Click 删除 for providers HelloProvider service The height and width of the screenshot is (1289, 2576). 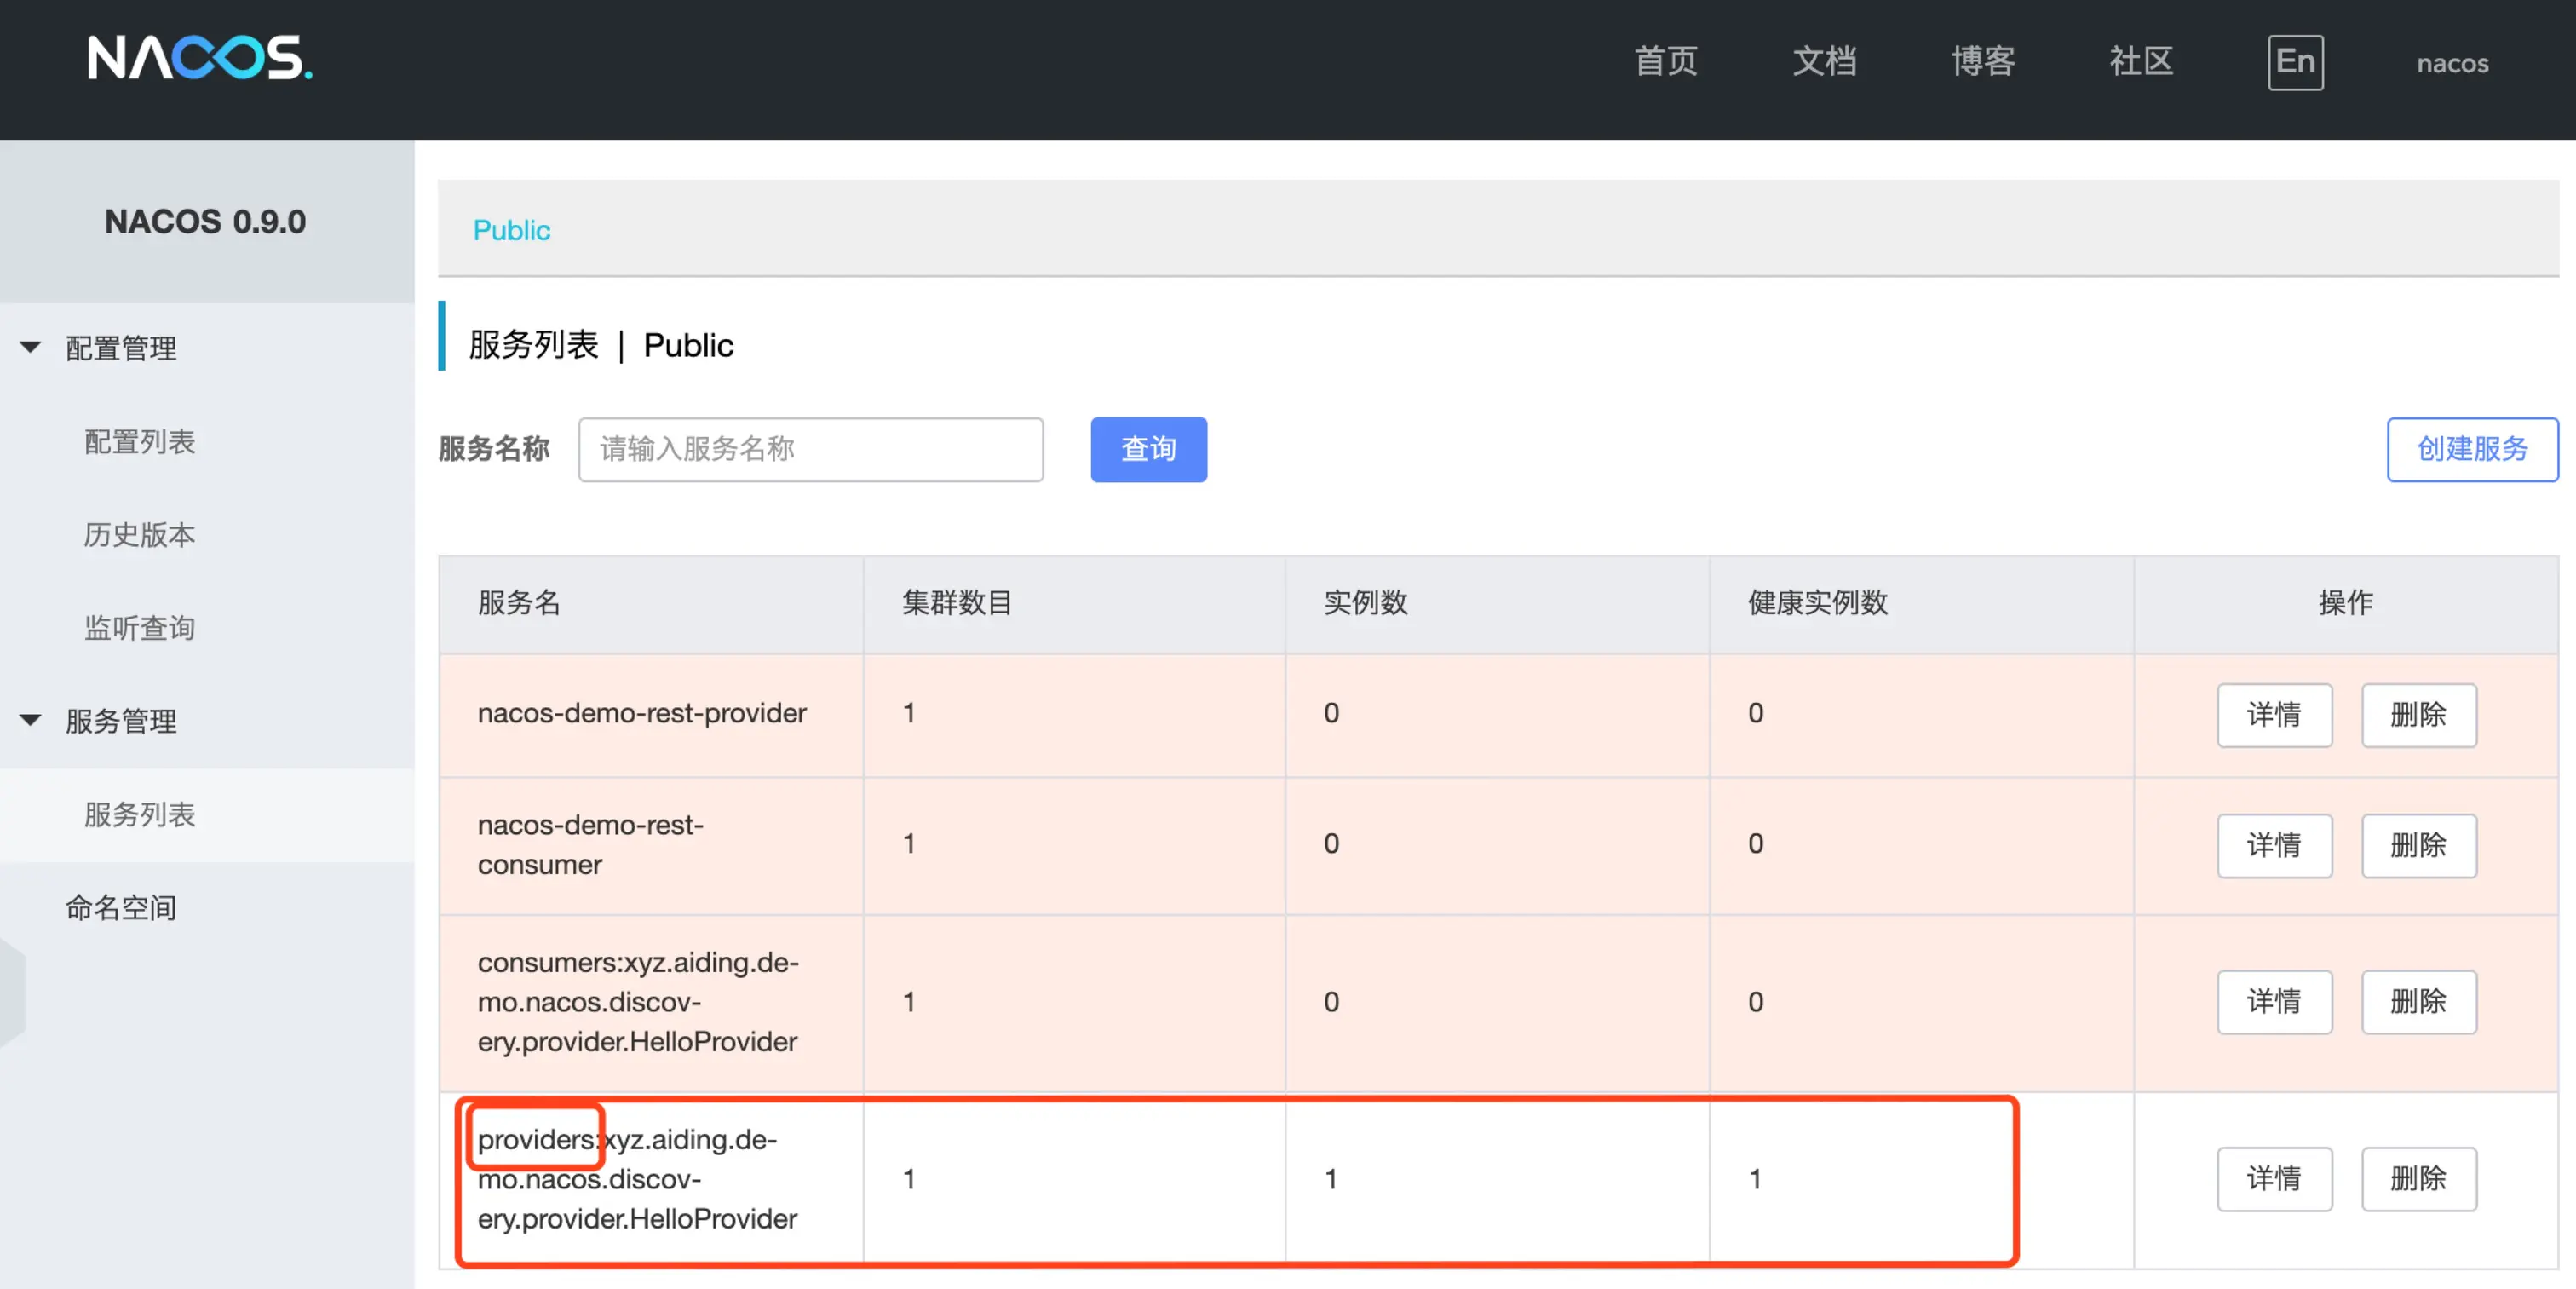pos(2418,1178)
